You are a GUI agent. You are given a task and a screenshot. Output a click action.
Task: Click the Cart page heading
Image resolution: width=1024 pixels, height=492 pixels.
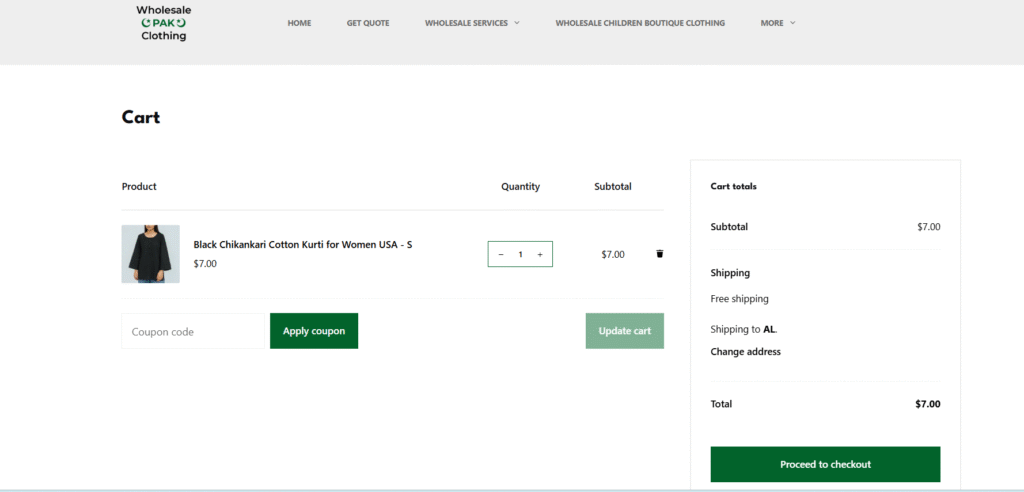[x=141, y=117]
